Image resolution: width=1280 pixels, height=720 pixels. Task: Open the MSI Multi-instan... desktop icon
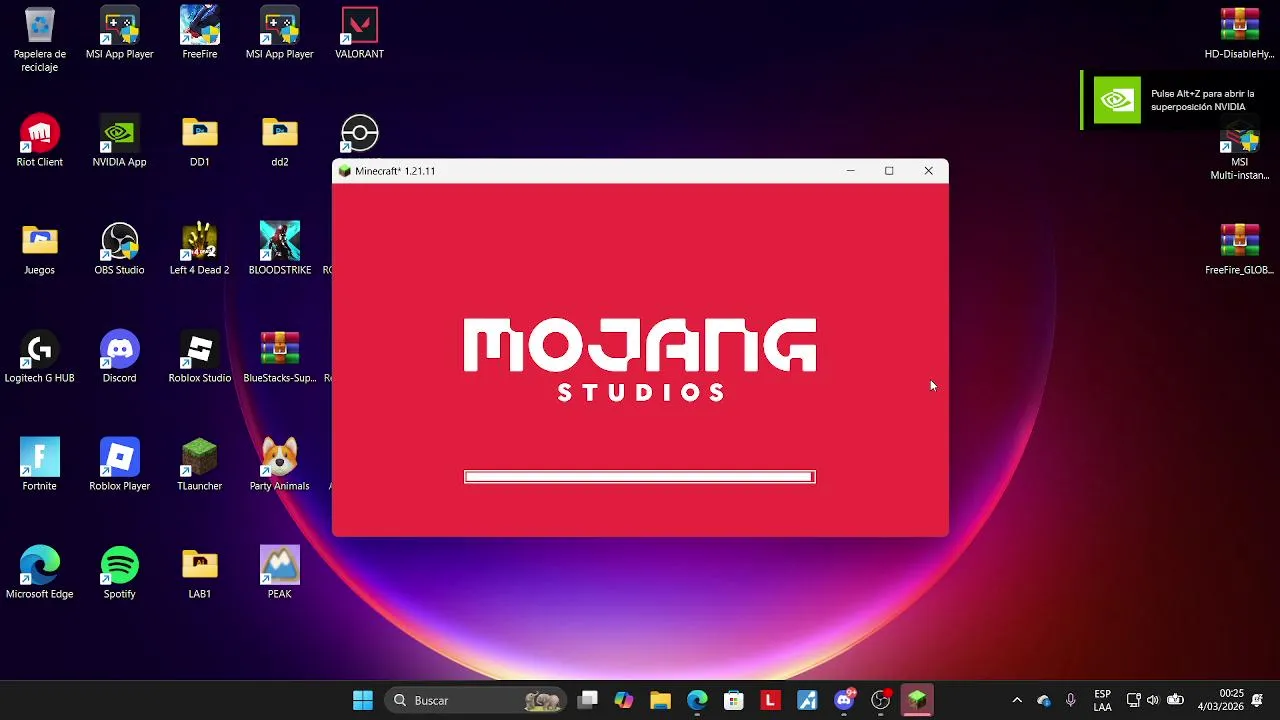[x=1240, y=151]
